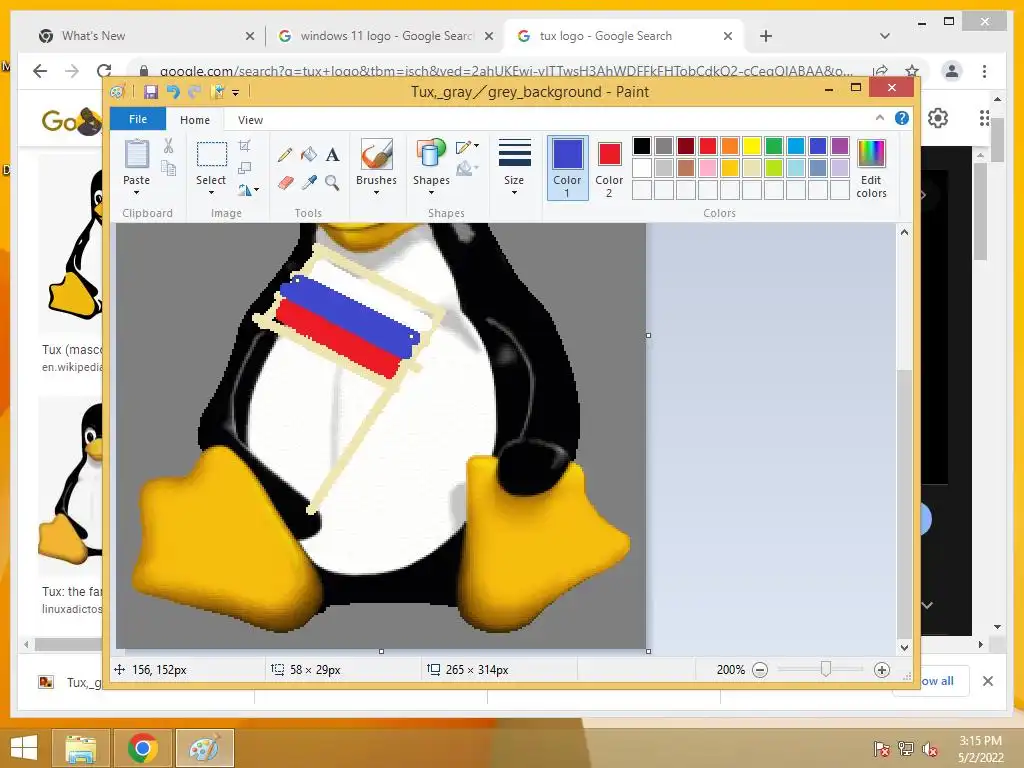The height and width of the screenshot is (768, 1024).
Task: Click the Copy icon in Clipboard group
Action: coord(168,168)
